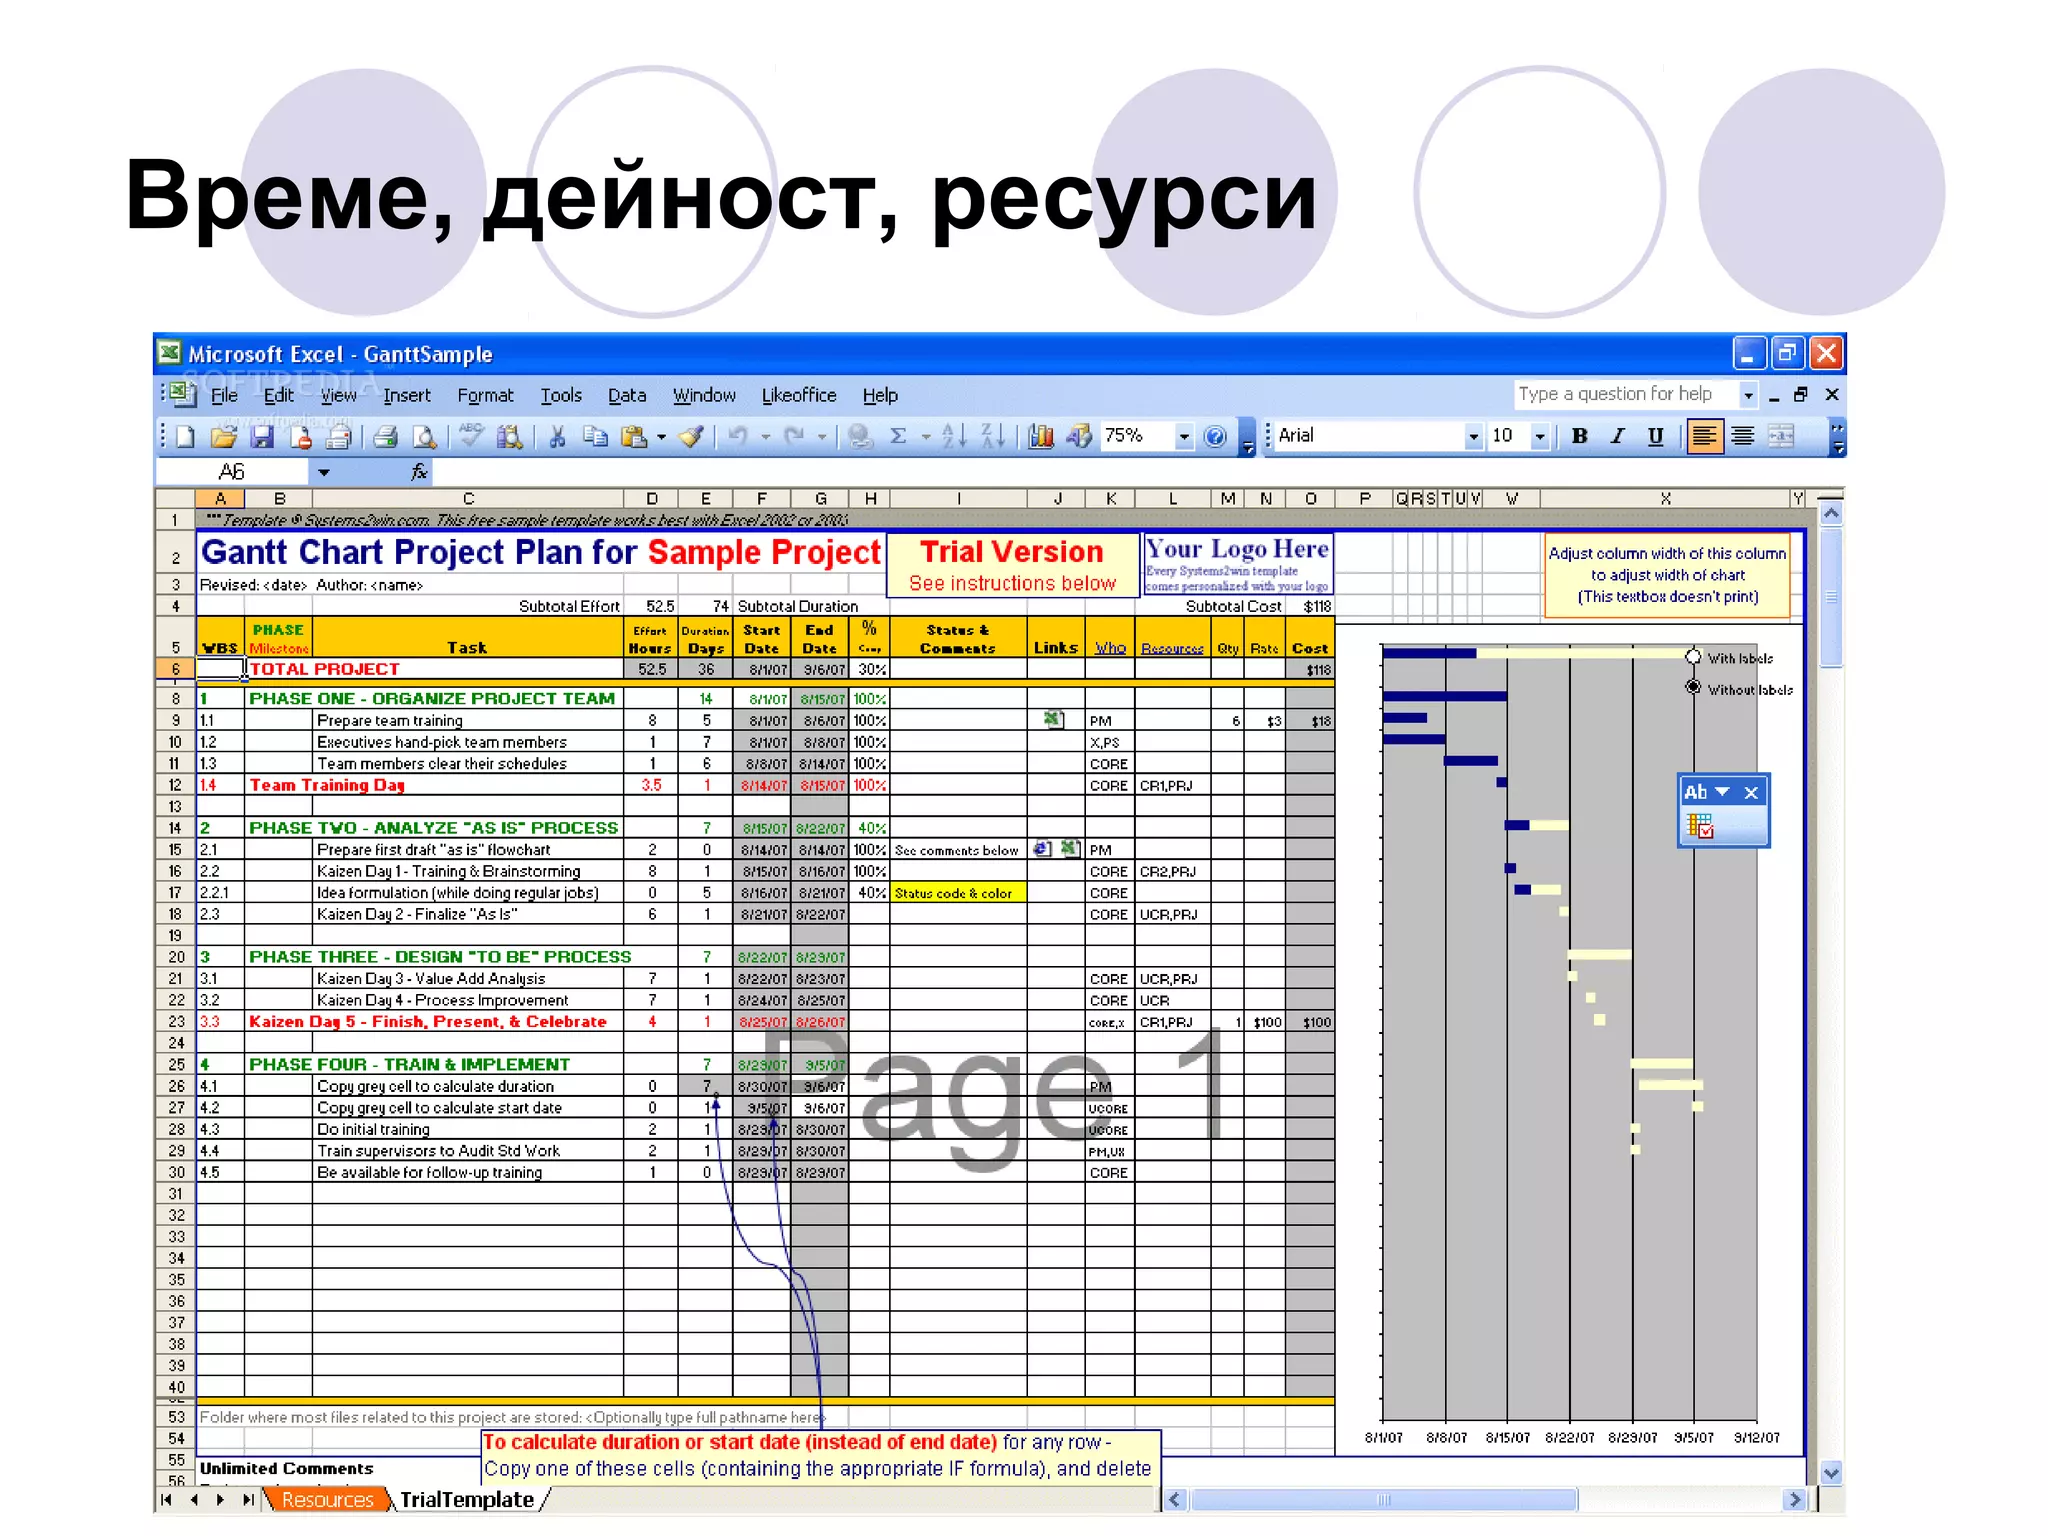
Task: Open the font size 10 dropdown
Action: coord(1540,436)
